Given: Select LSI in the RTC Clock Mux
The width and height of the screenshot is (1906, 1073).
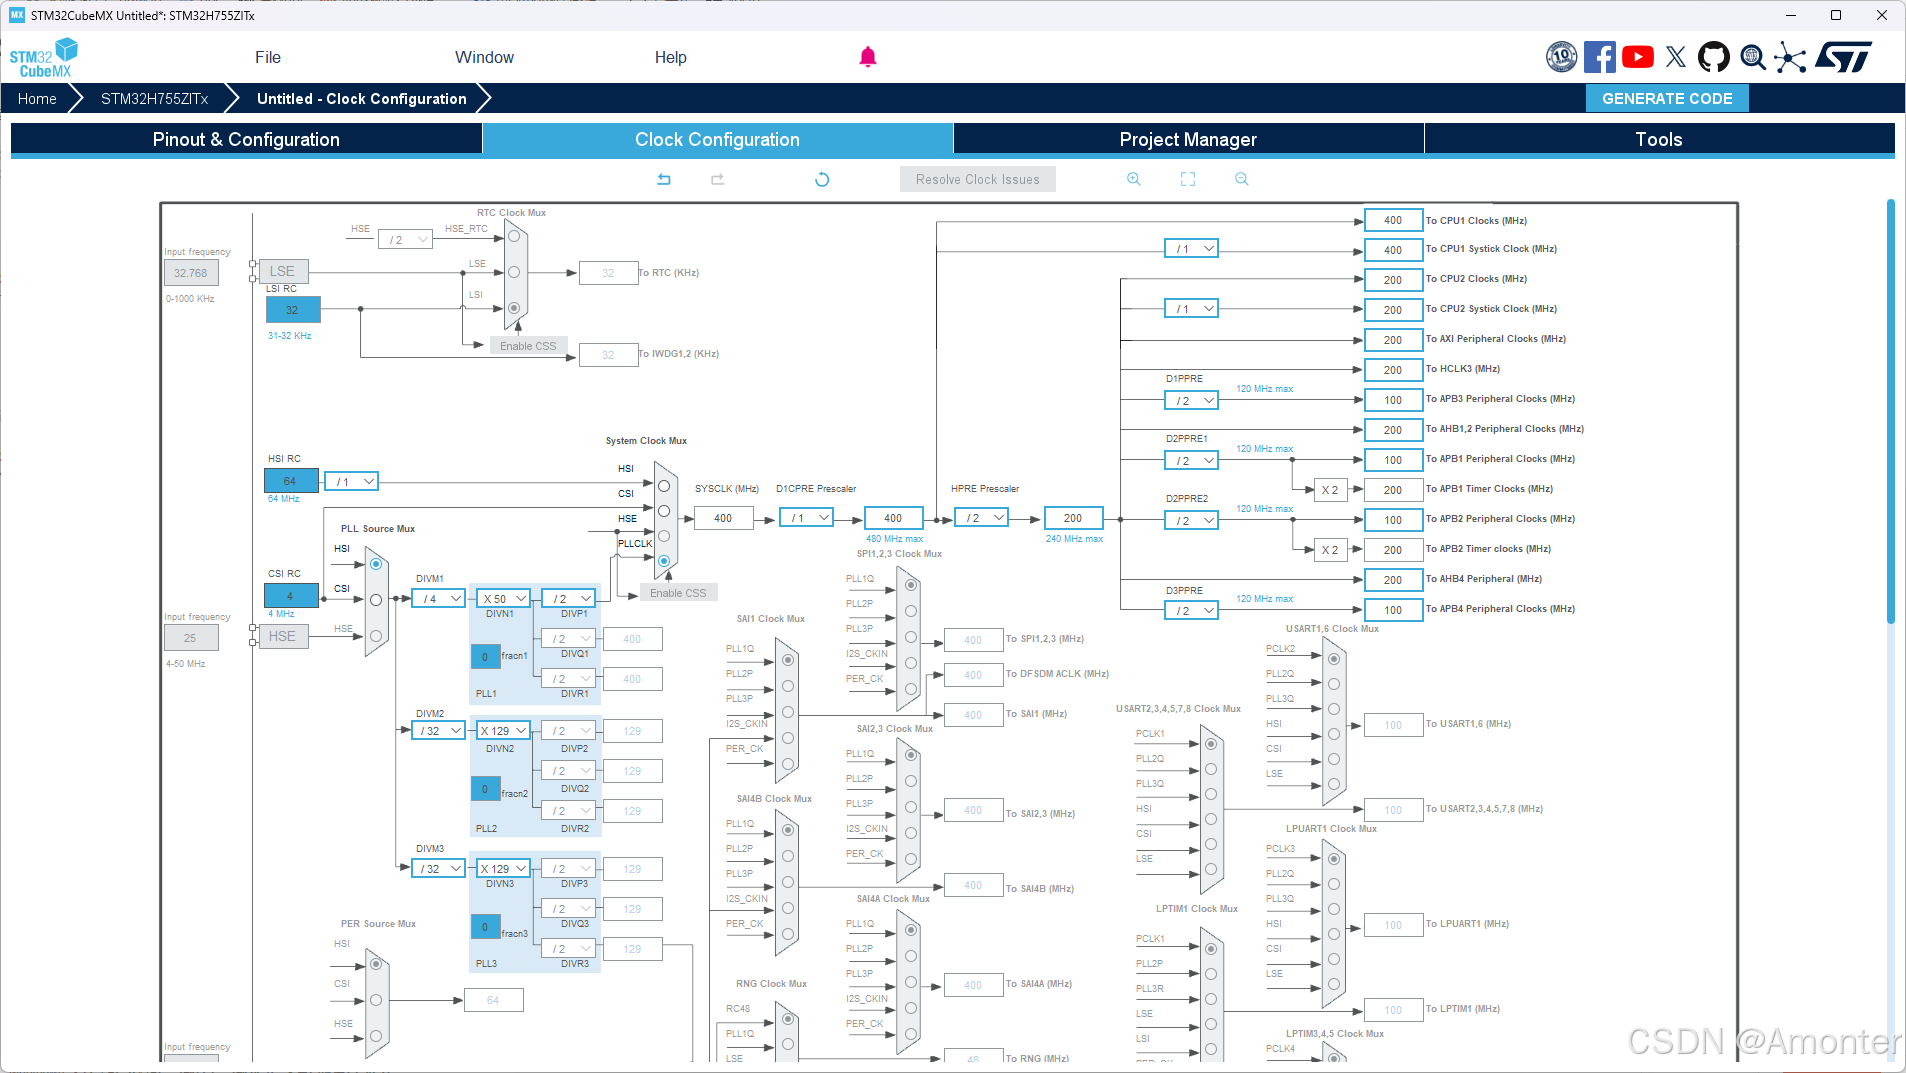Looking at the screenshot, I should coord(514,308).
